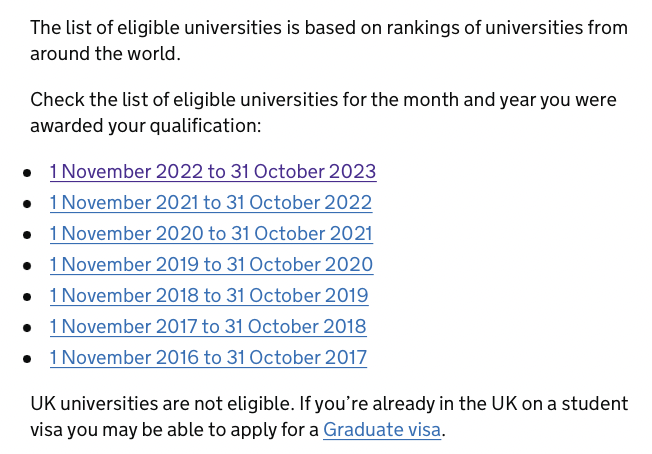
Task: Open the 1 November 2016 to 31 October 2017 list
Action: pos(208,358)
